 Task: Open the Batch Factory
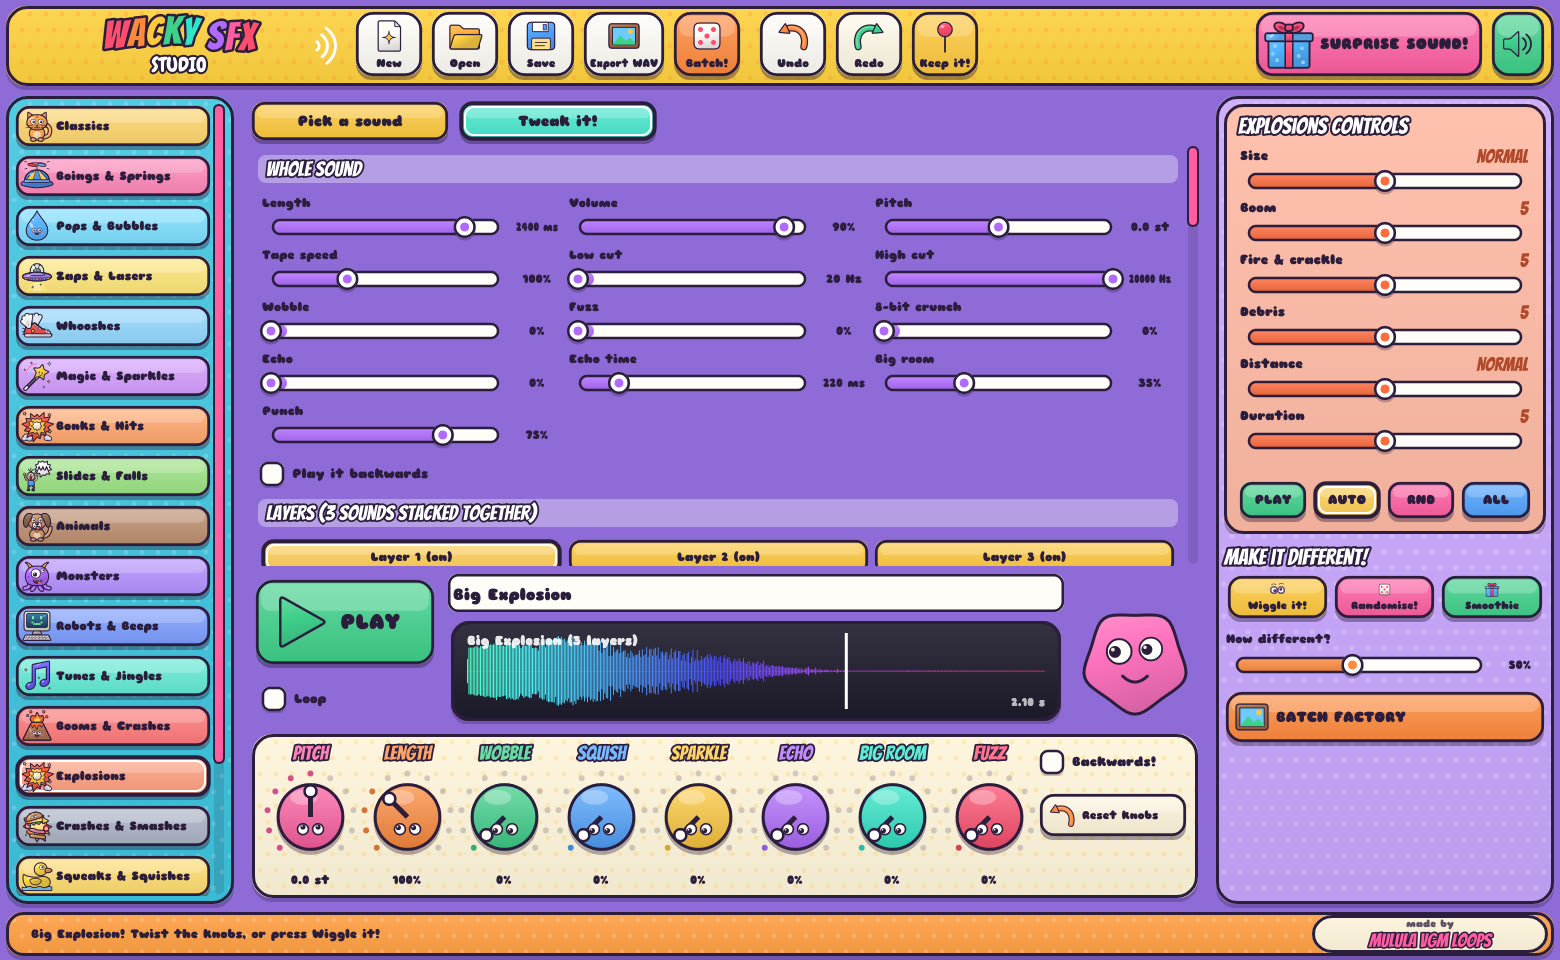pyautogui.click(x=1385, y=717)
